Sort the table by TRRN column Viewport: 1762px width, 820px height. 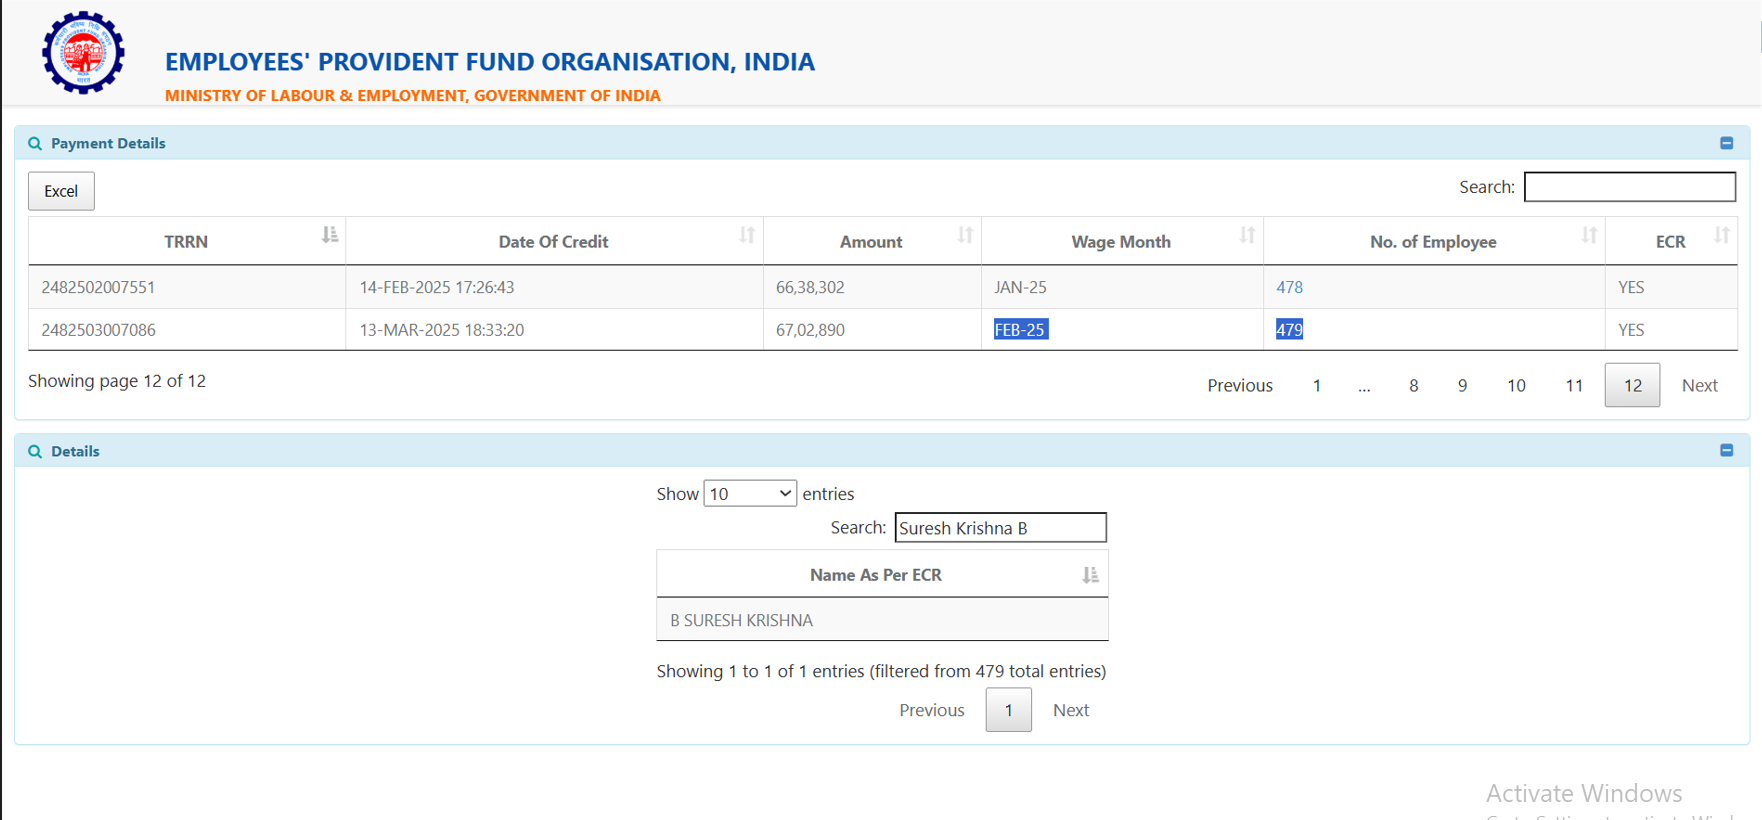coord(186,241)
